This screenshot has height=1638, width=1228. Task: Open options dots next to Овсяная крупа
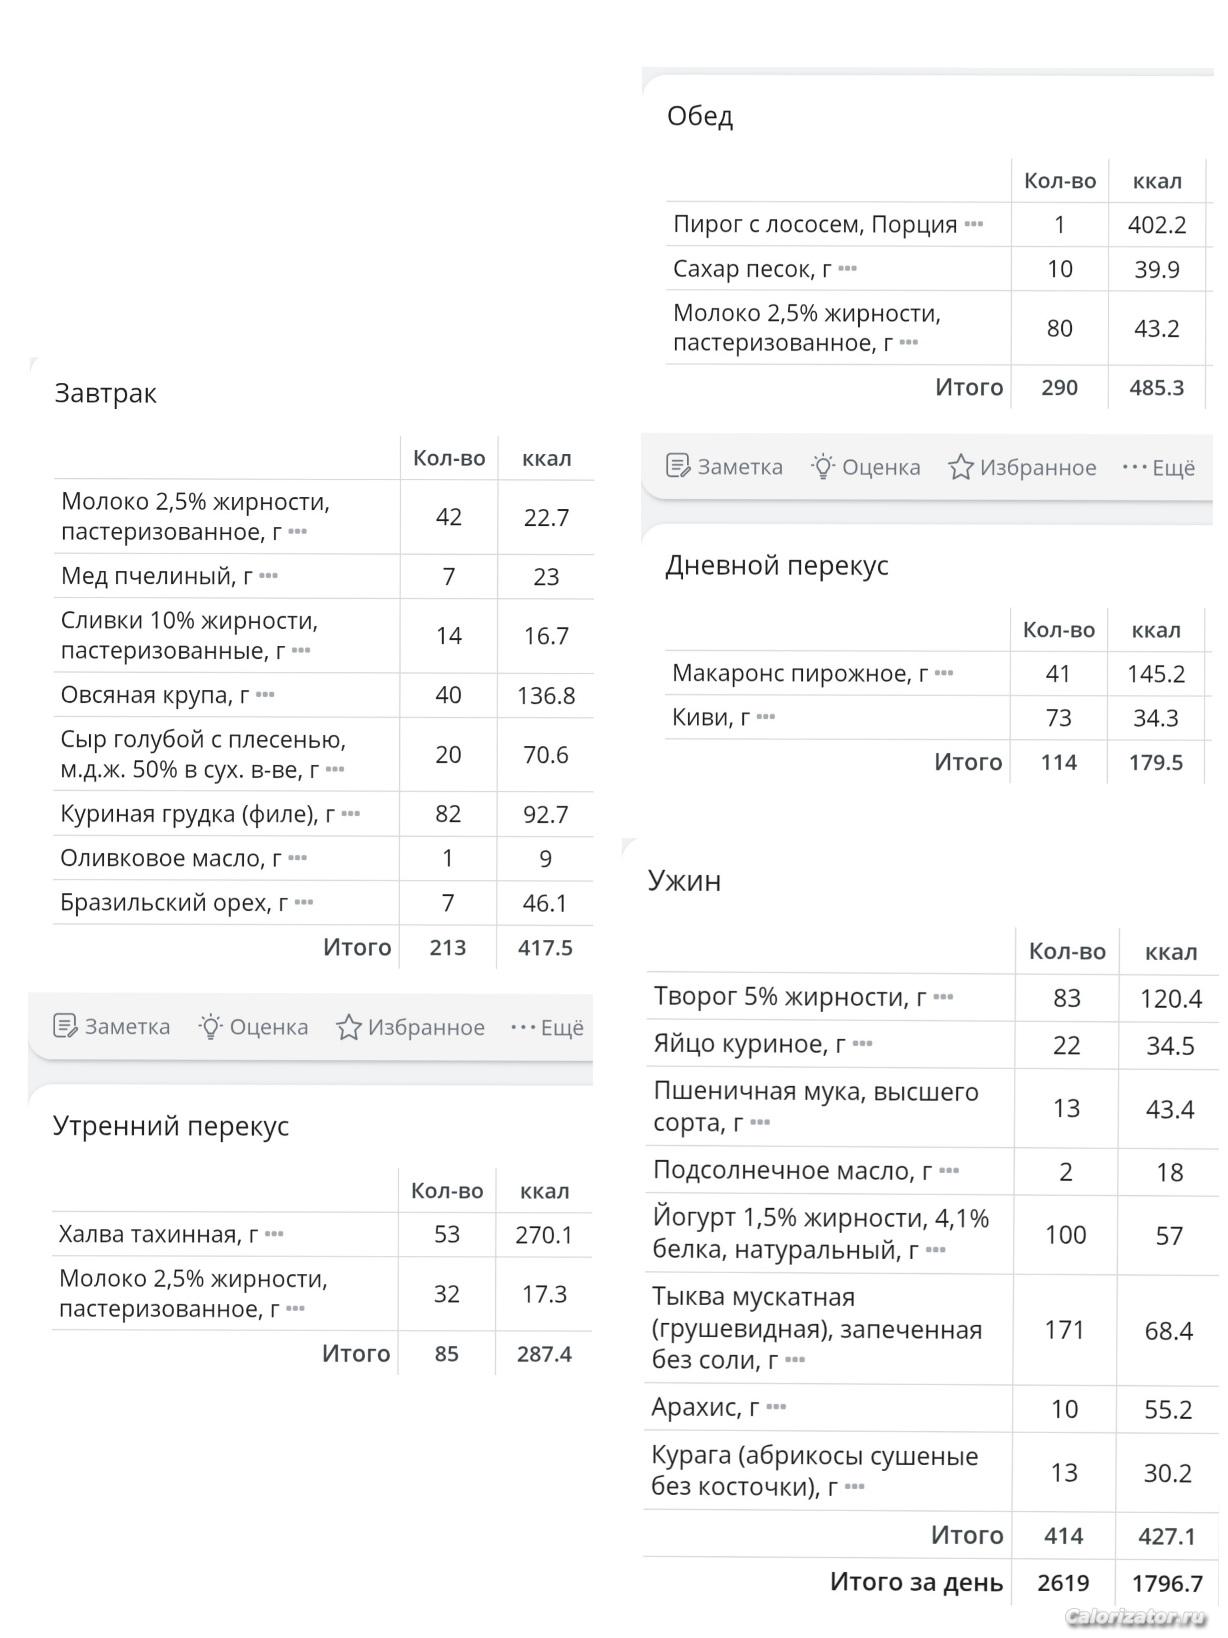265,695
